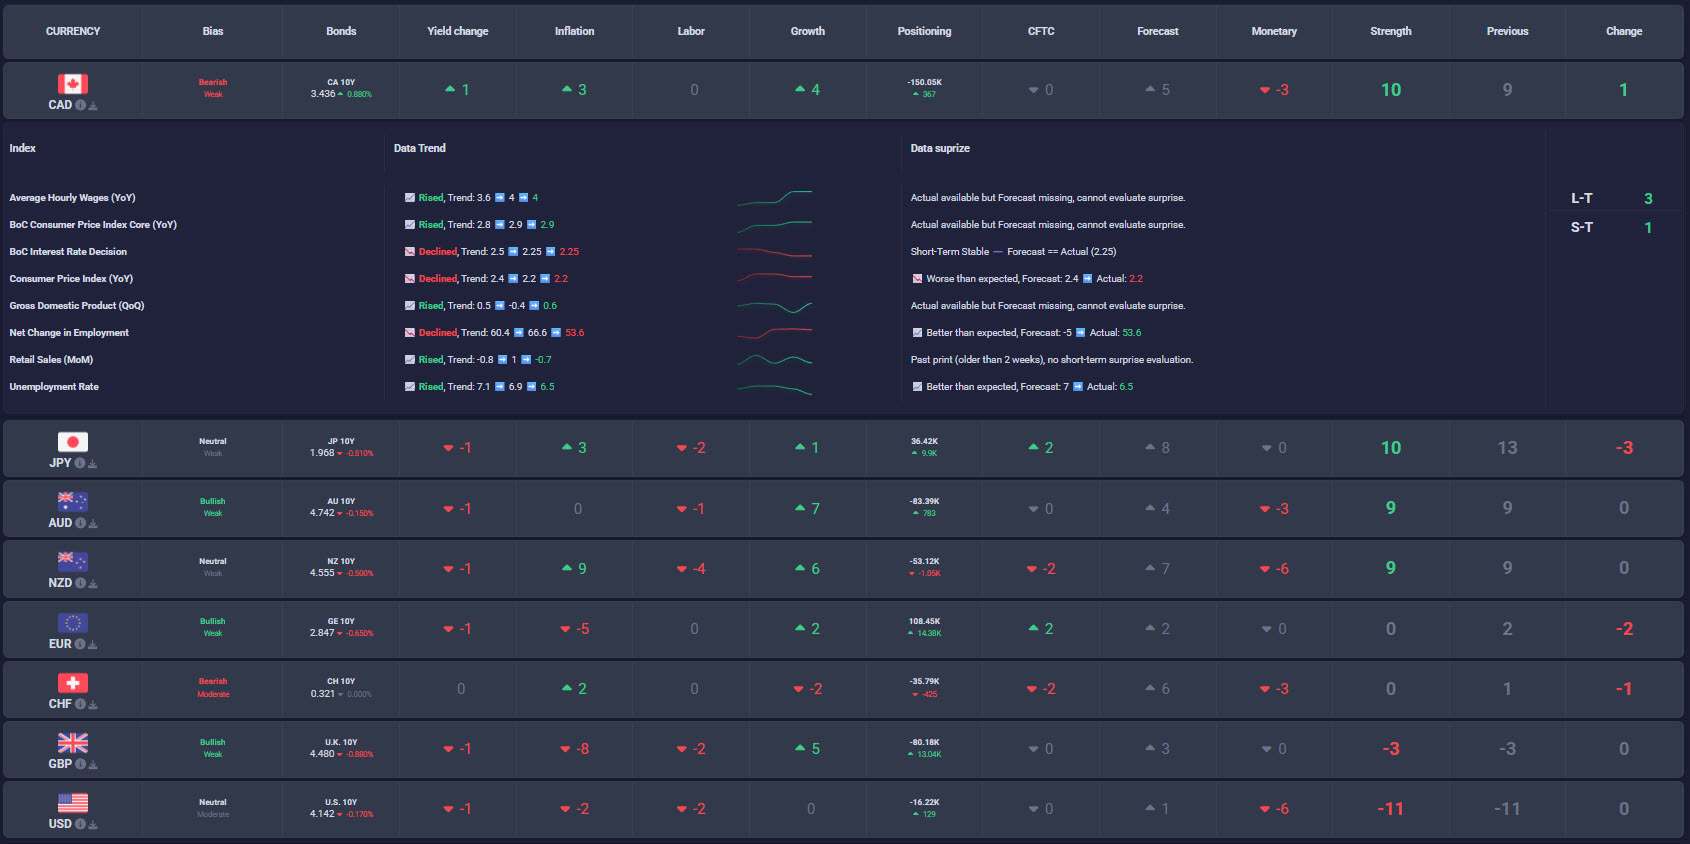Open the info icon next to EUR
This screenshot has width=1690, height=844.
[x=80, y=645]
